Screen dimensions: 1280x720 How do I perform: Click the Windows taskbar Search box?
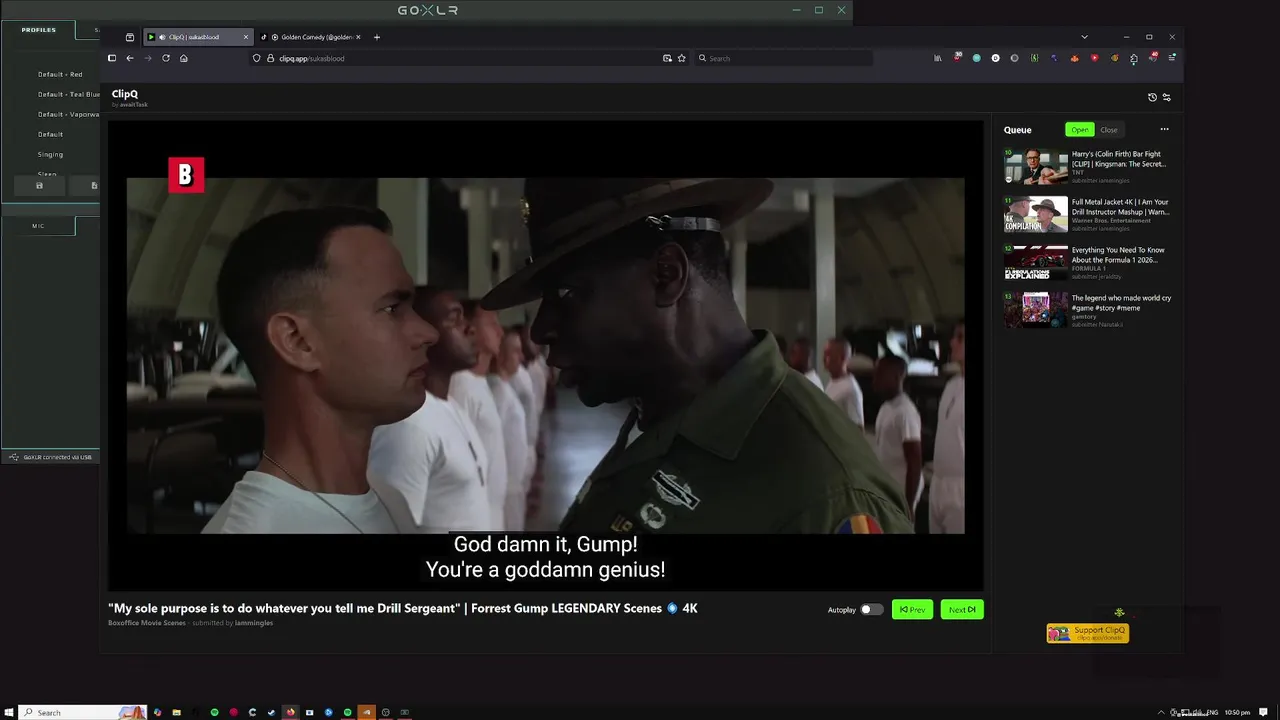[x=83, y=712]
